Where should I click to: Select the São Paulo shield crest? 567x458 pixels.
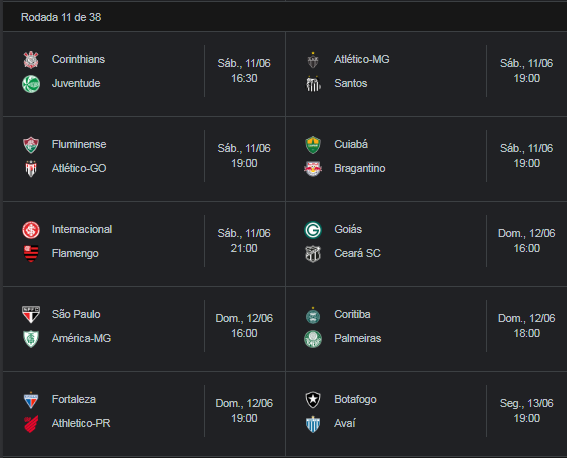[x=31, y=314]
